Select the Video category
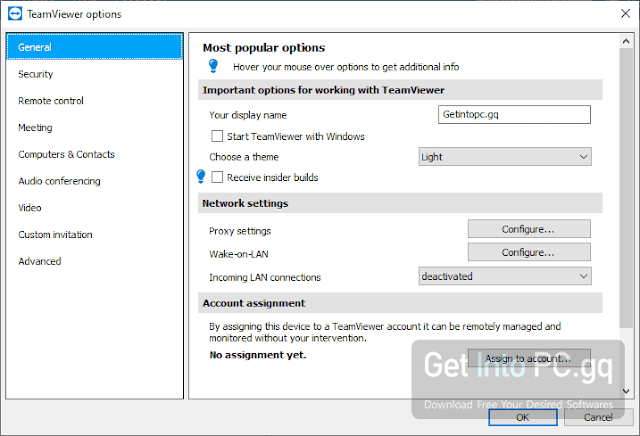 (x=95, y=208)
